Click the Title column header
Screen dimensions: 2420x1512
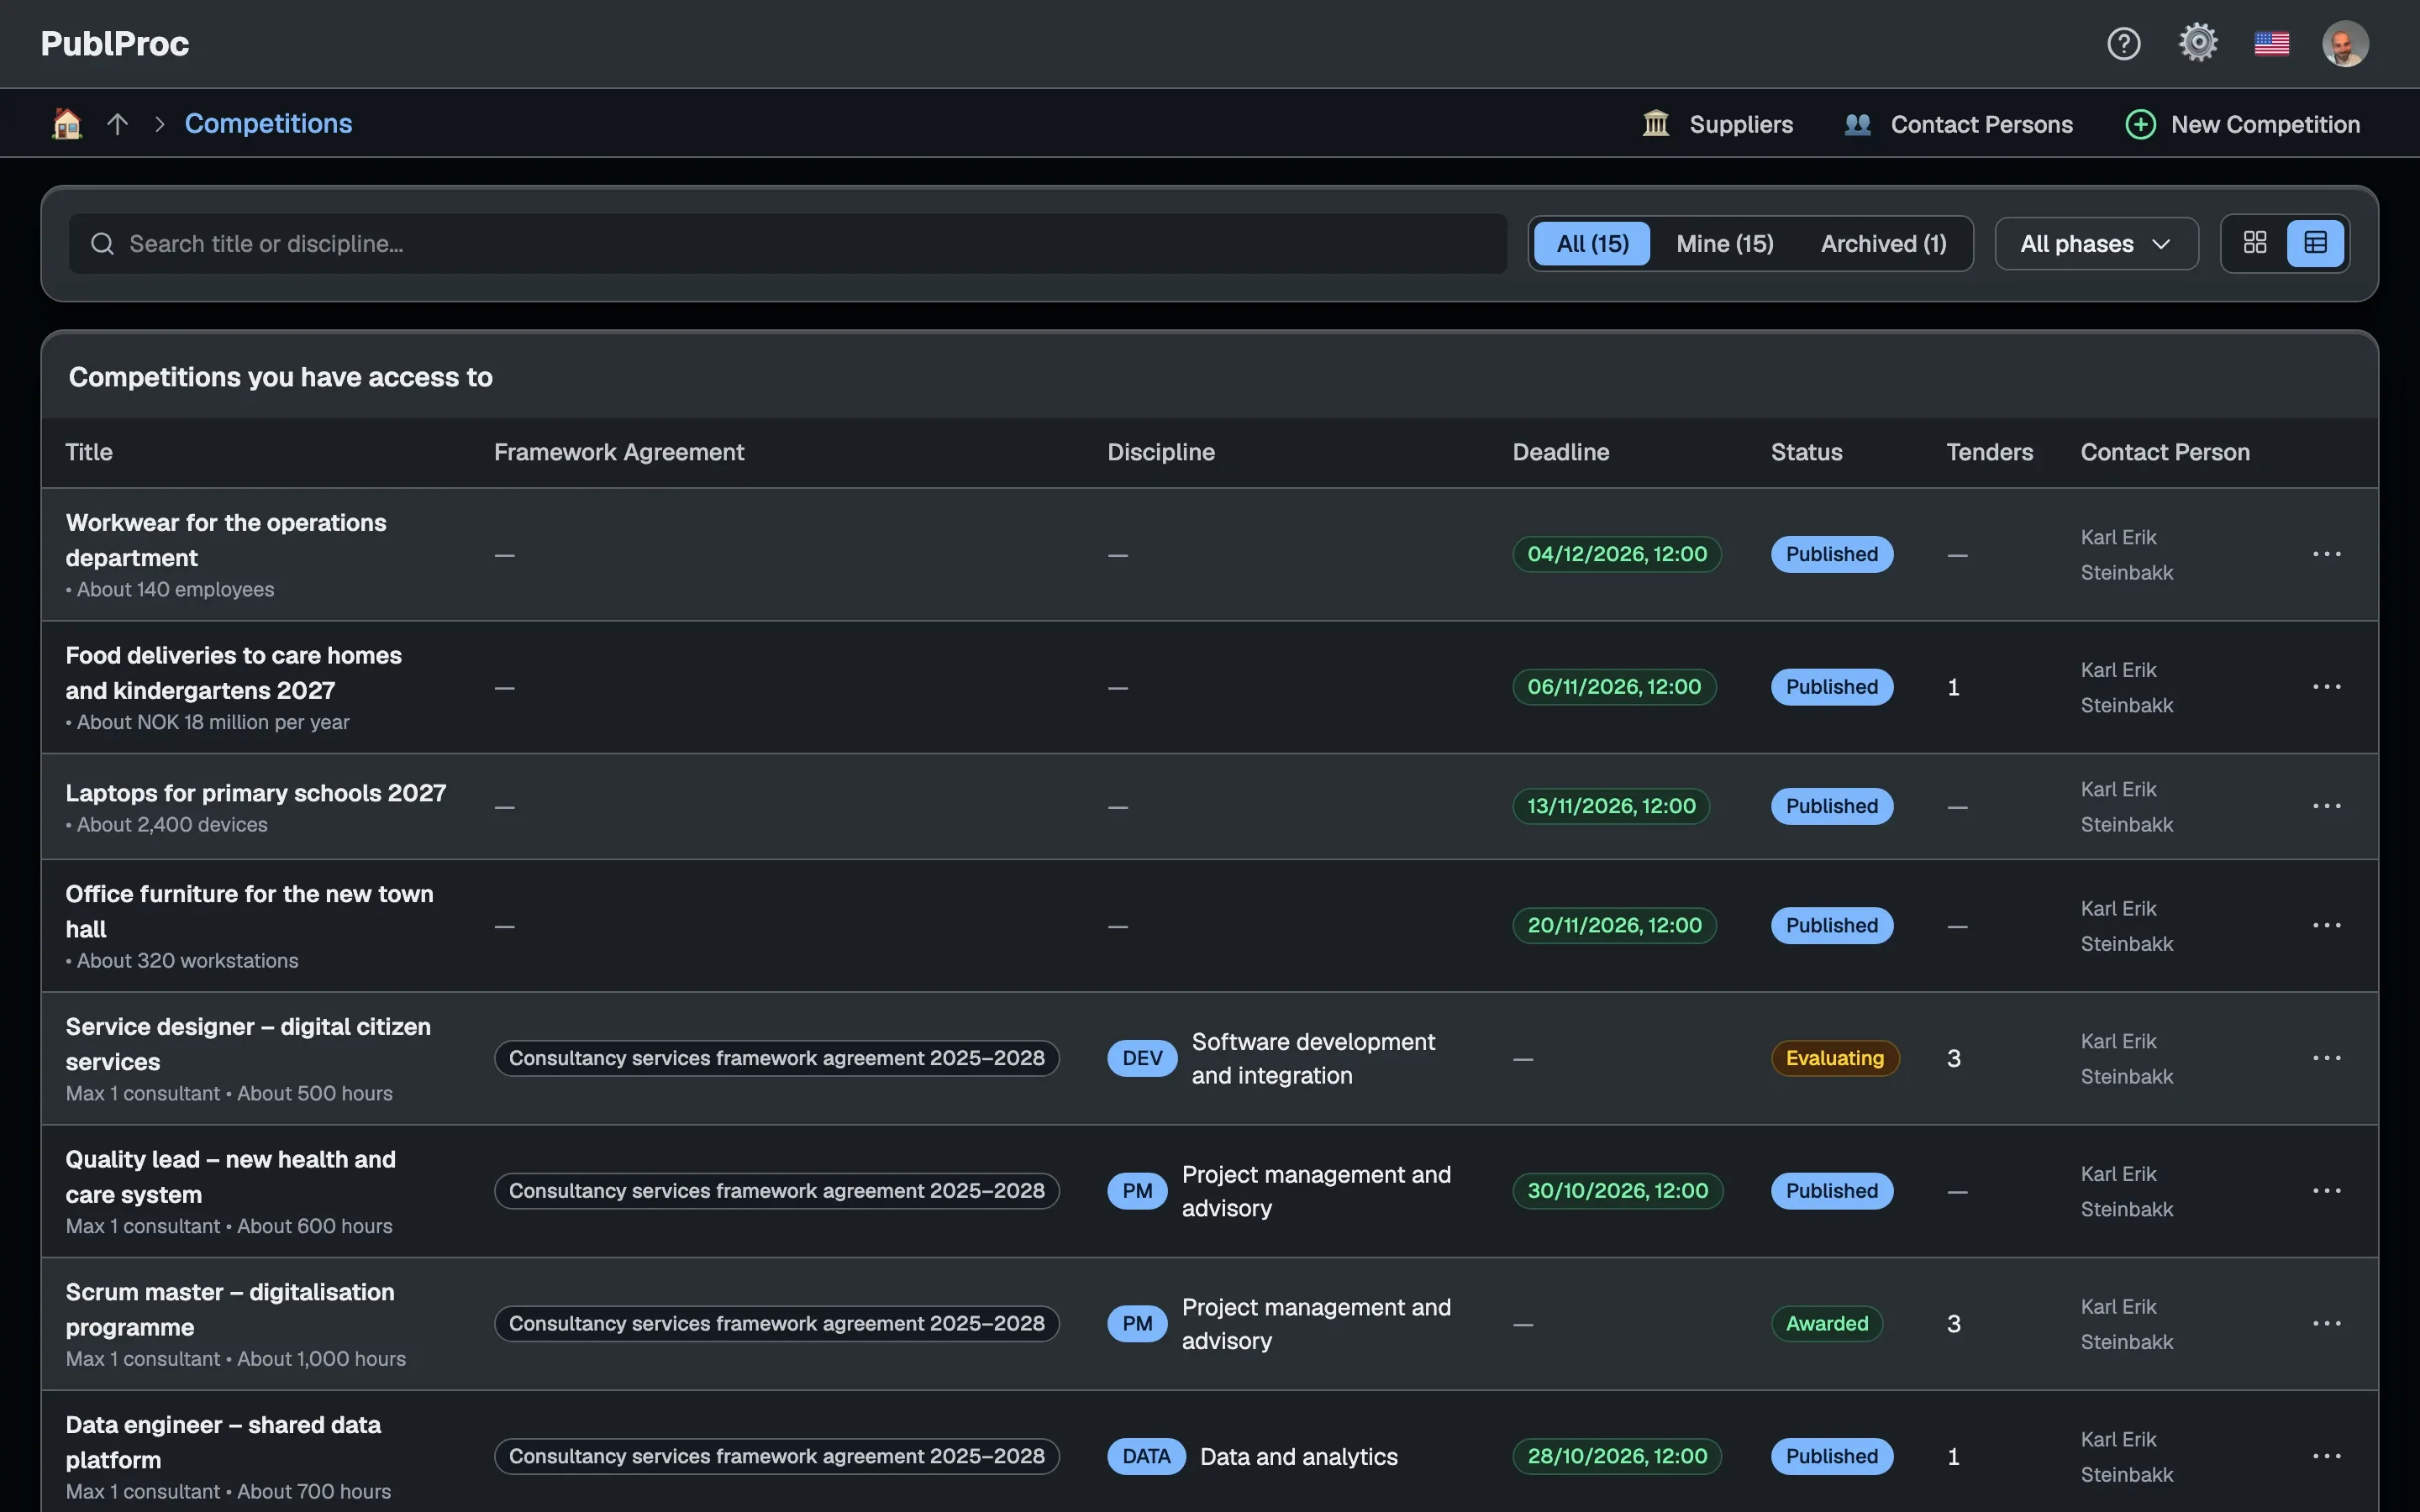click(x=89, y=452)
